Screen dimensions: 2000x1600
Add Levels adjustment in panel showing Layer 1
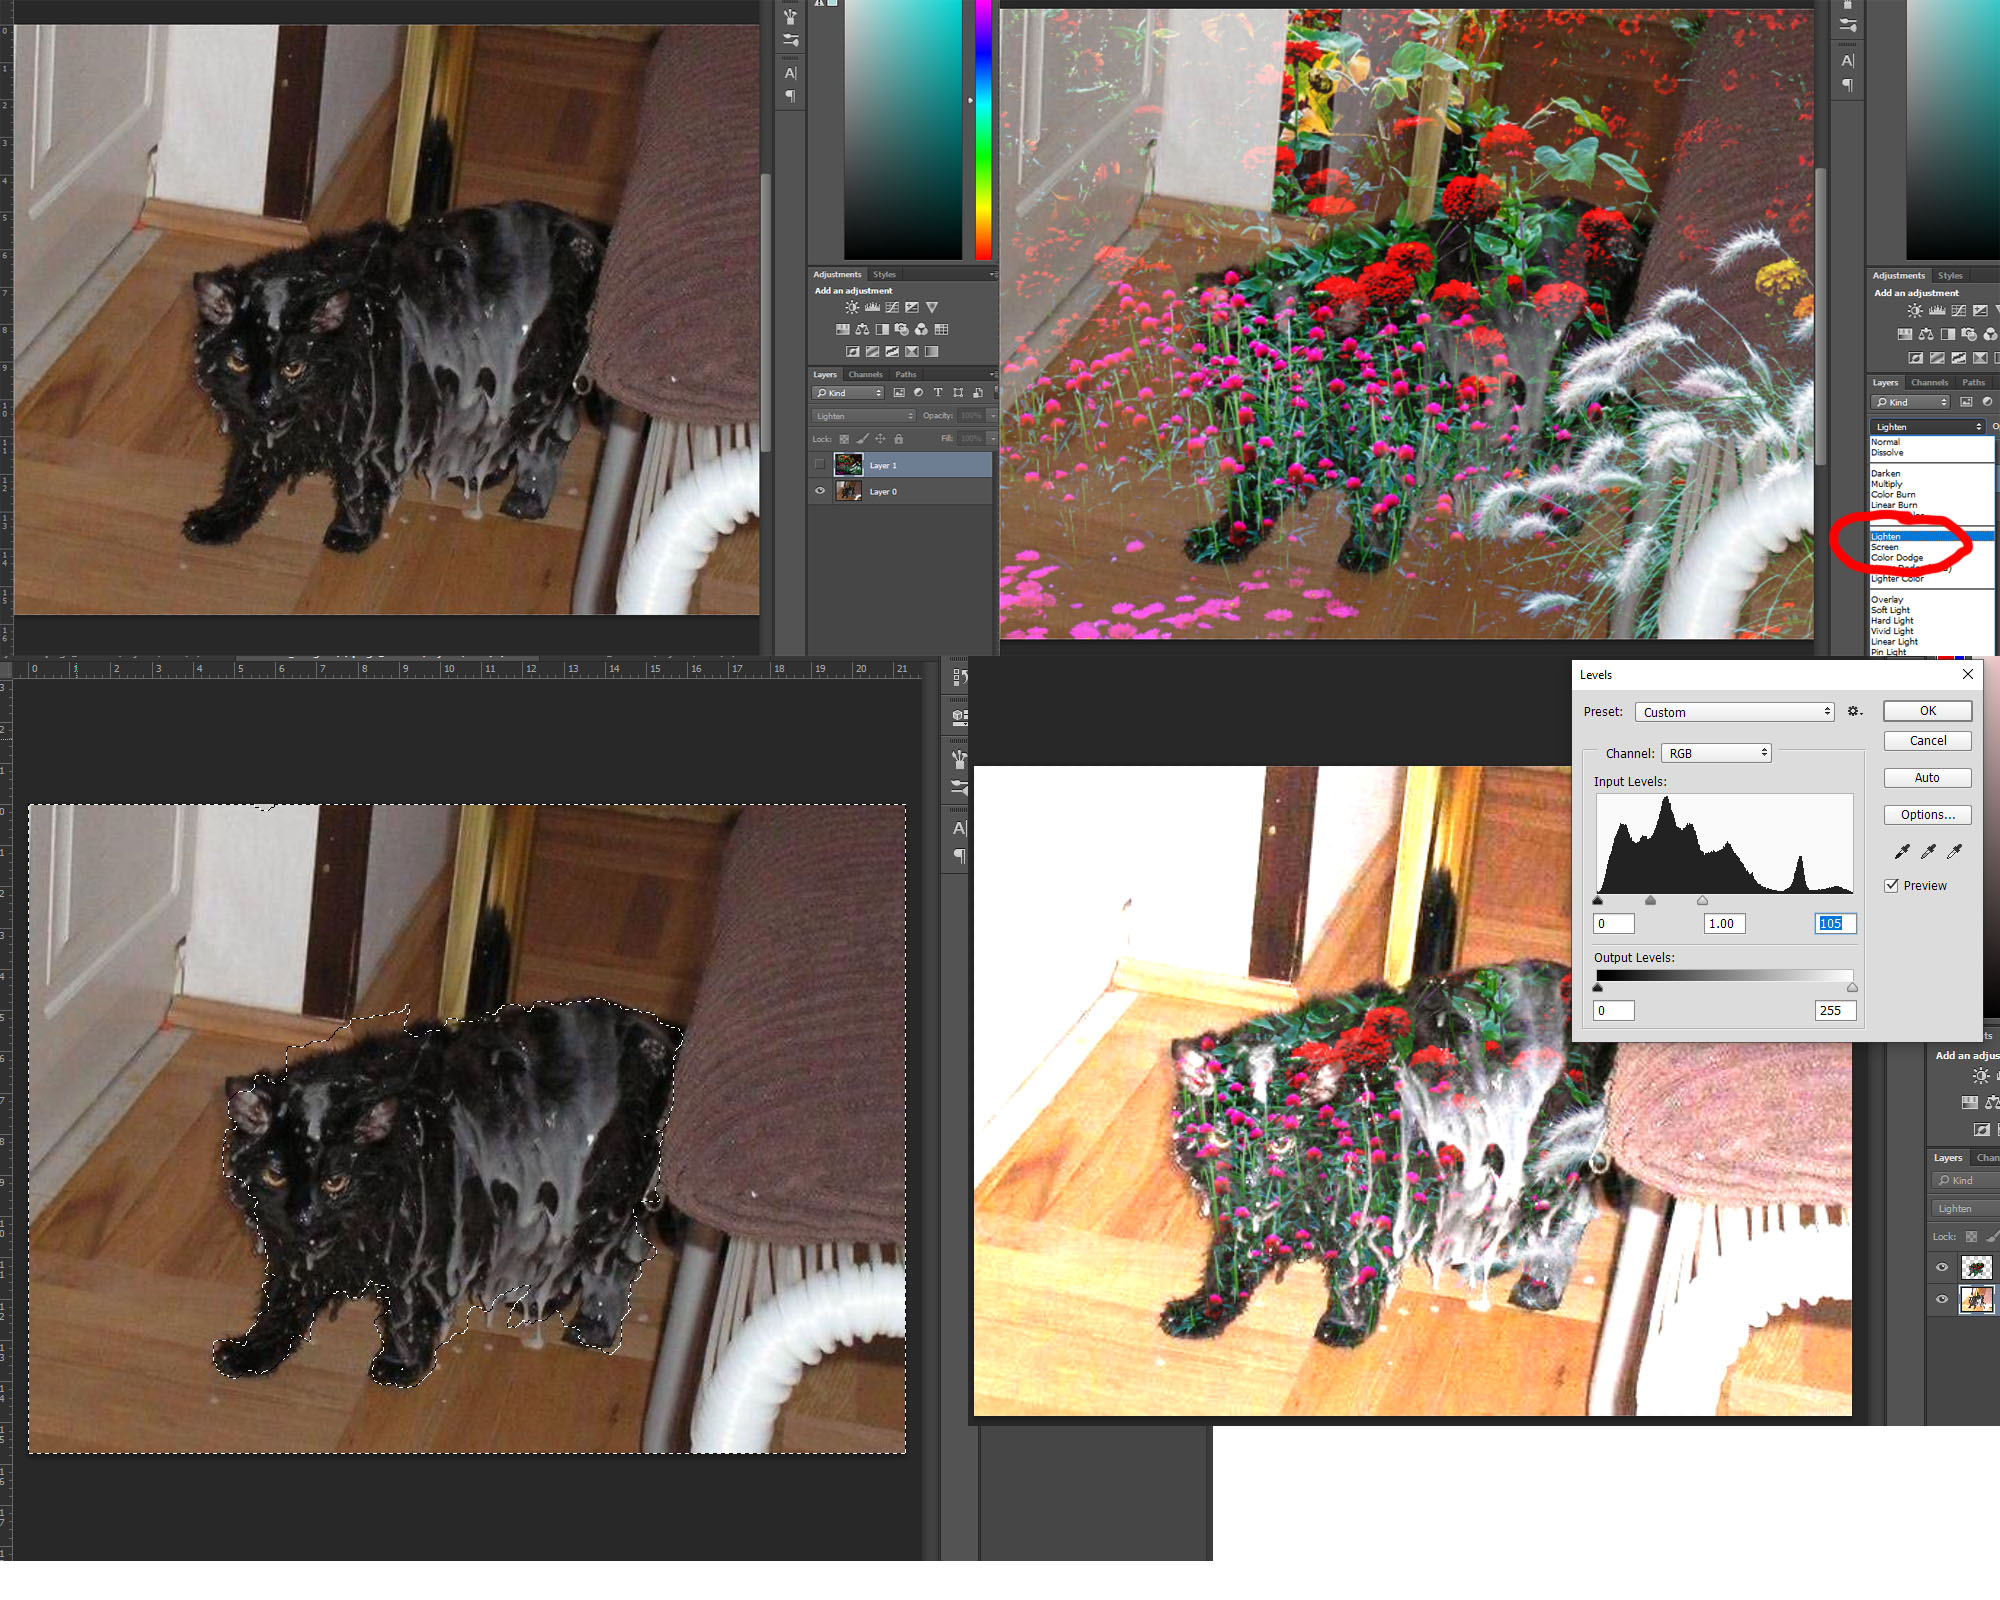click(872, 308)
